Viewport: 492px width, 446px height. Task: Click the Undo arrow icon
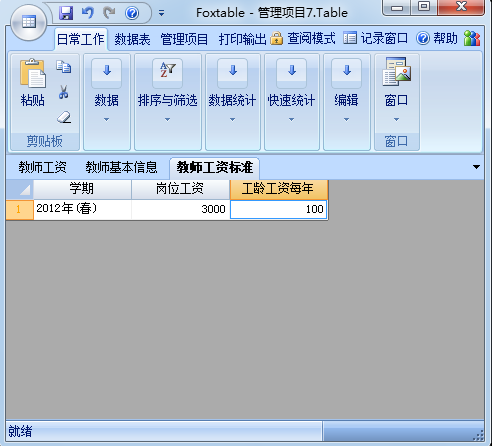pos(88,13)
